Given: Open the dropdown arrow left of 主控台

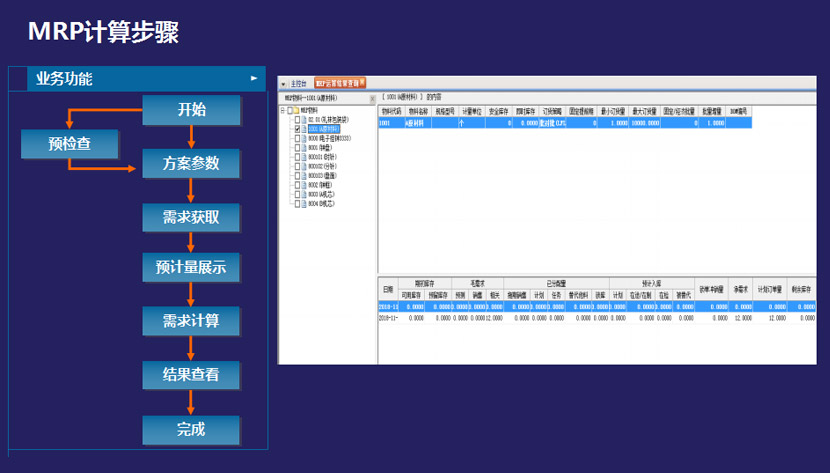Looking at the screenshot, I should click(x=283, y=84).
